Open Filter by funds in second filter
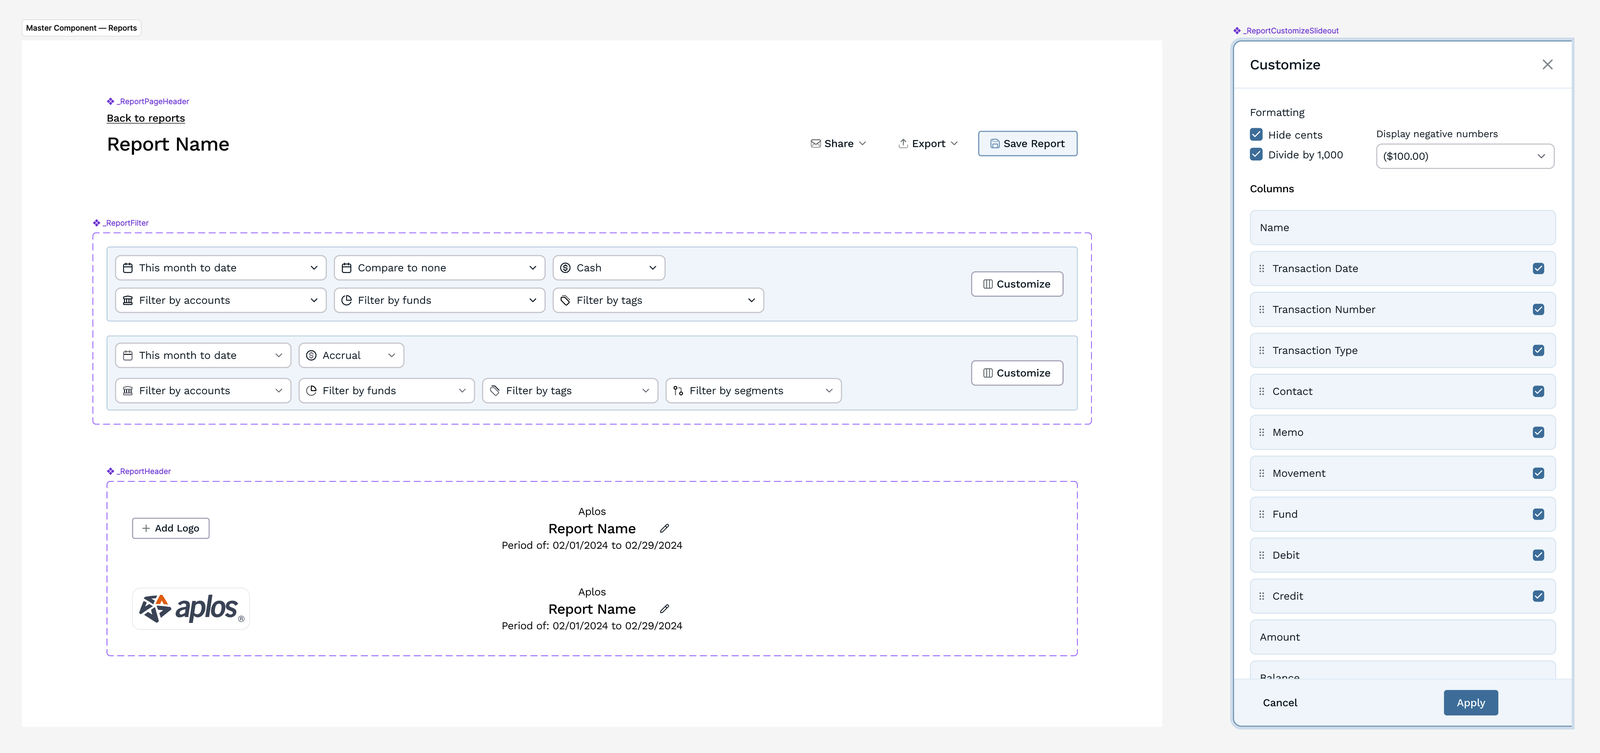 tap(386, 391)
